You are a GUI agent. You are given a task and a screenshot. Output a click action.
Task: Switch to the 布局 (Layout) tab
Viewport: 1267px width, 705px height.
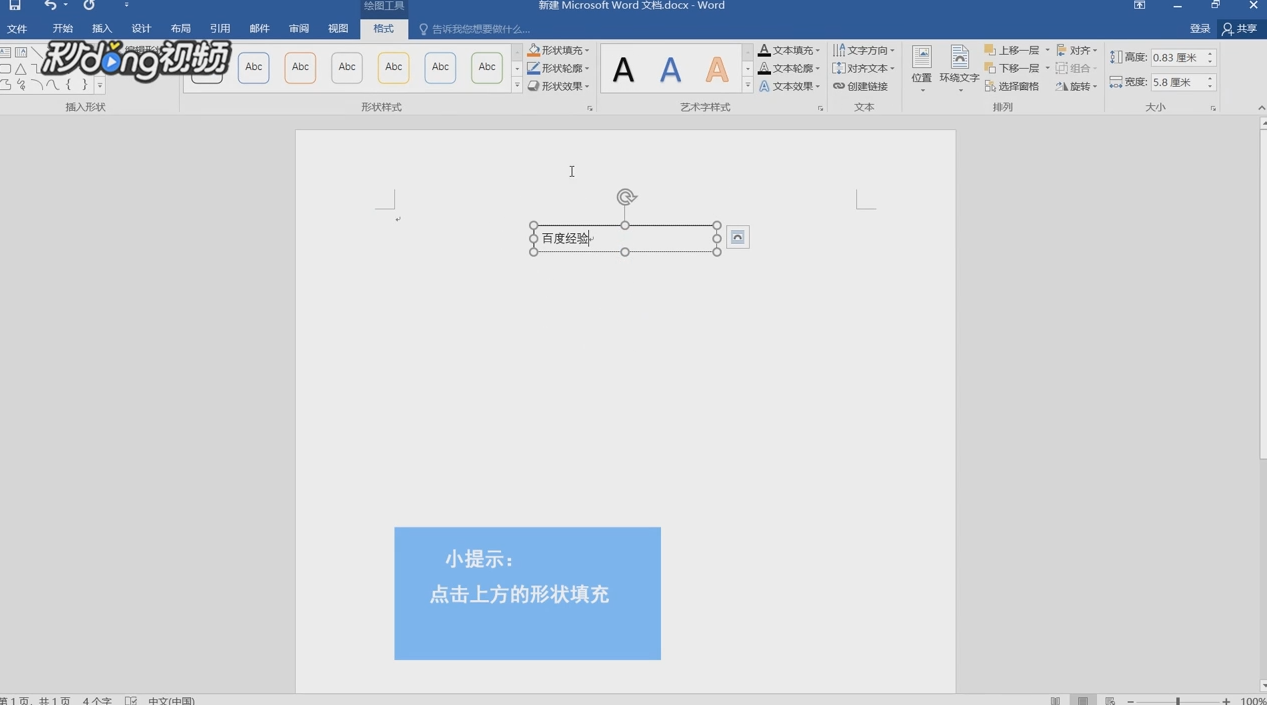click(x=181, y=29)
